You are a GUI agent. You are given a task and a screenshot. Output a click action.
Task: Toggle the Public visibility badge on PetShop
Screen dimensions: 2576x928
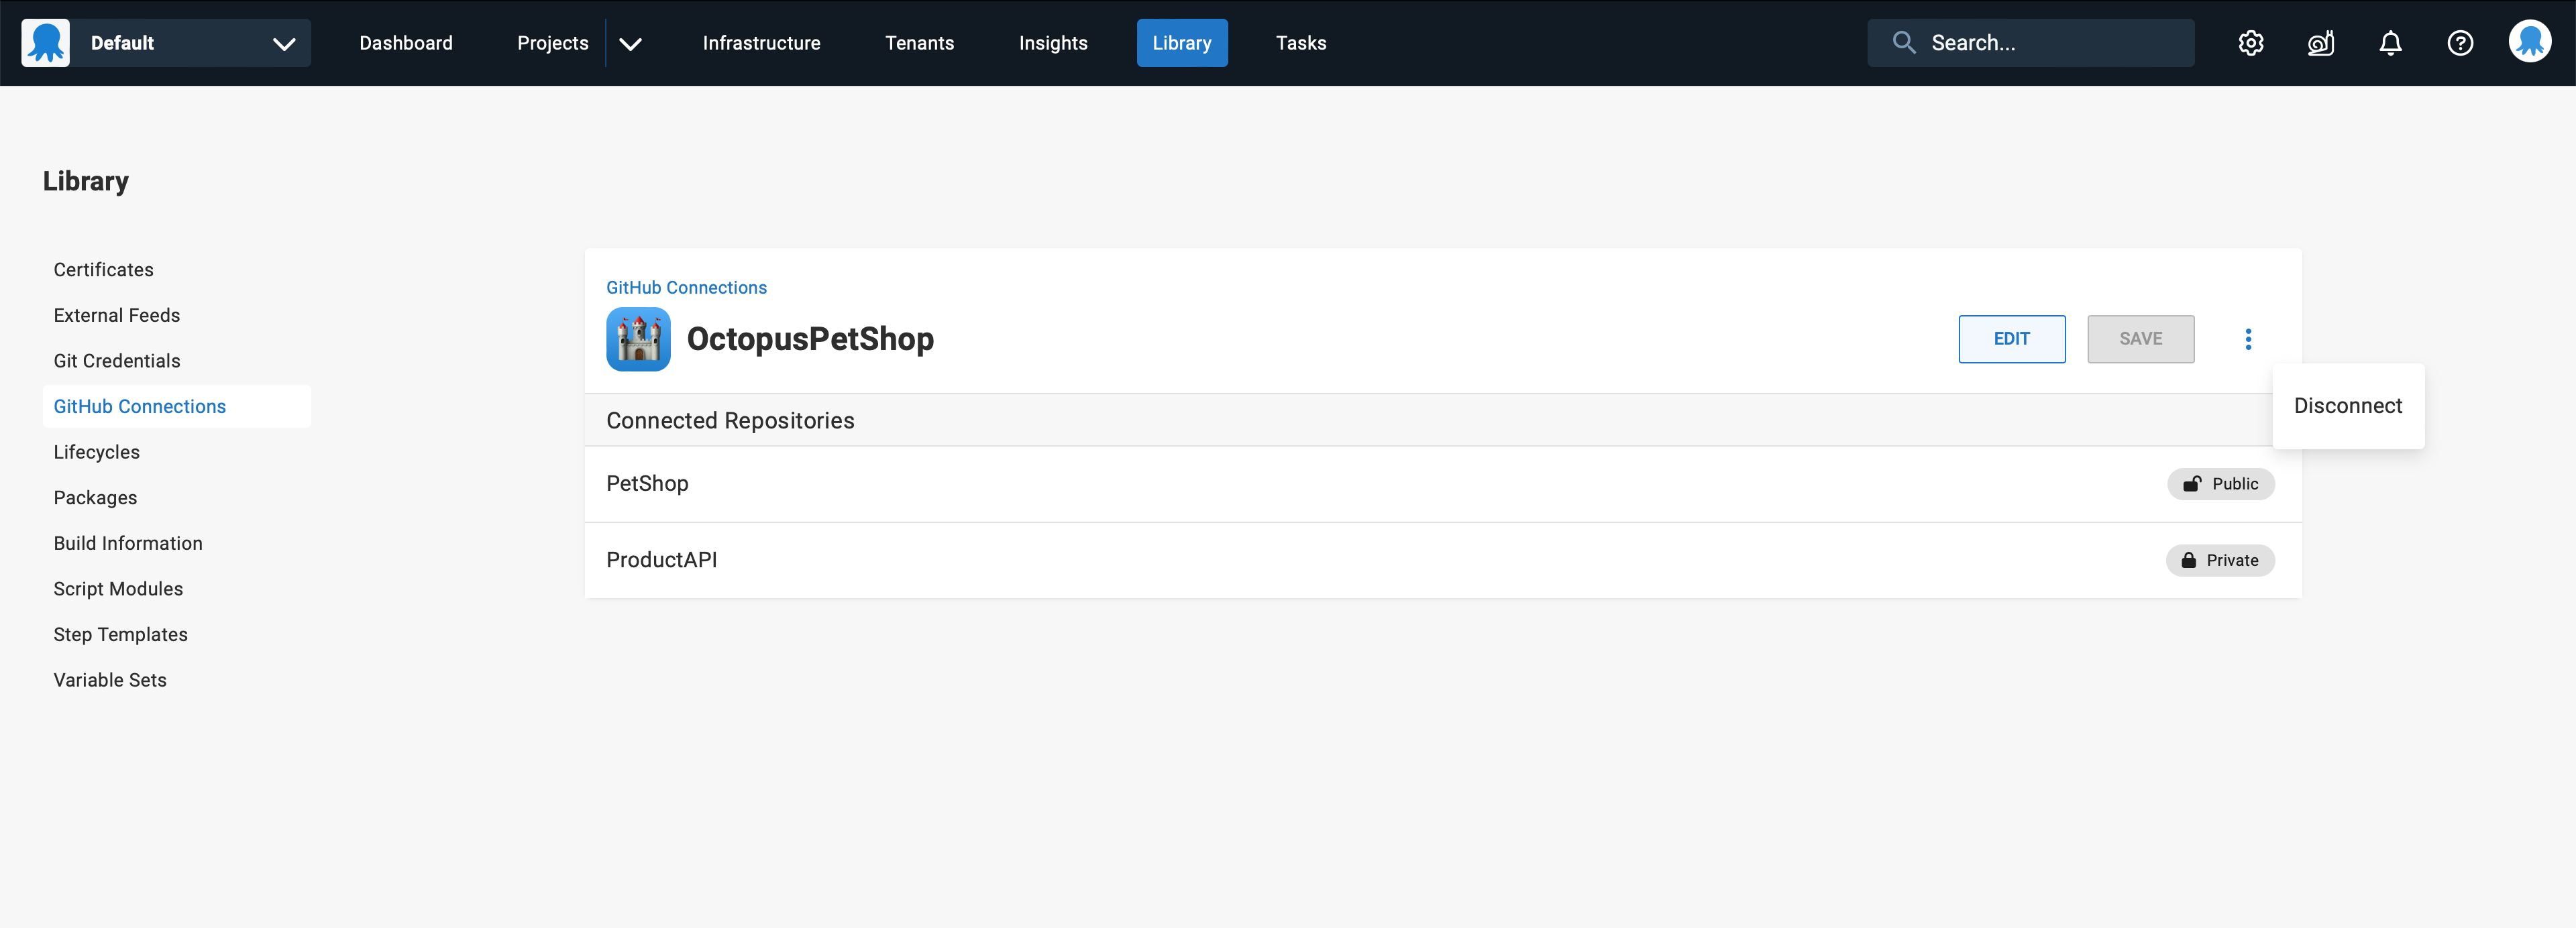[2221, 483]
